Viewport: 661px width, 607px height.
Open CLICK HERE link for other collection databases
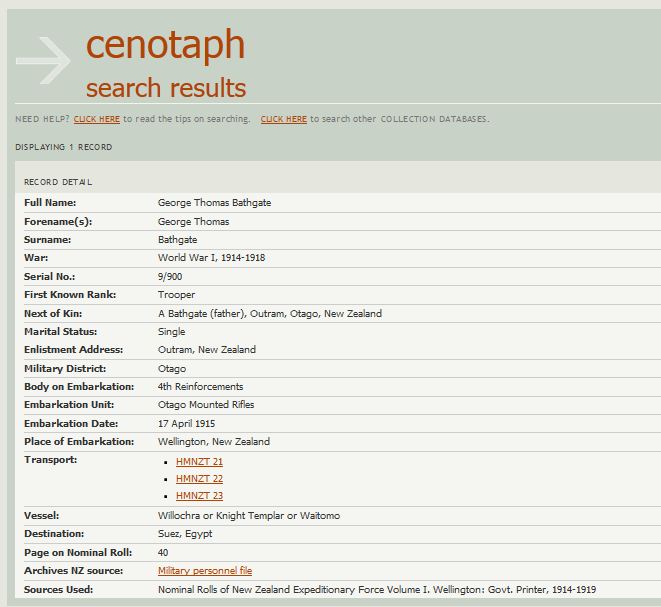(283, 119)
